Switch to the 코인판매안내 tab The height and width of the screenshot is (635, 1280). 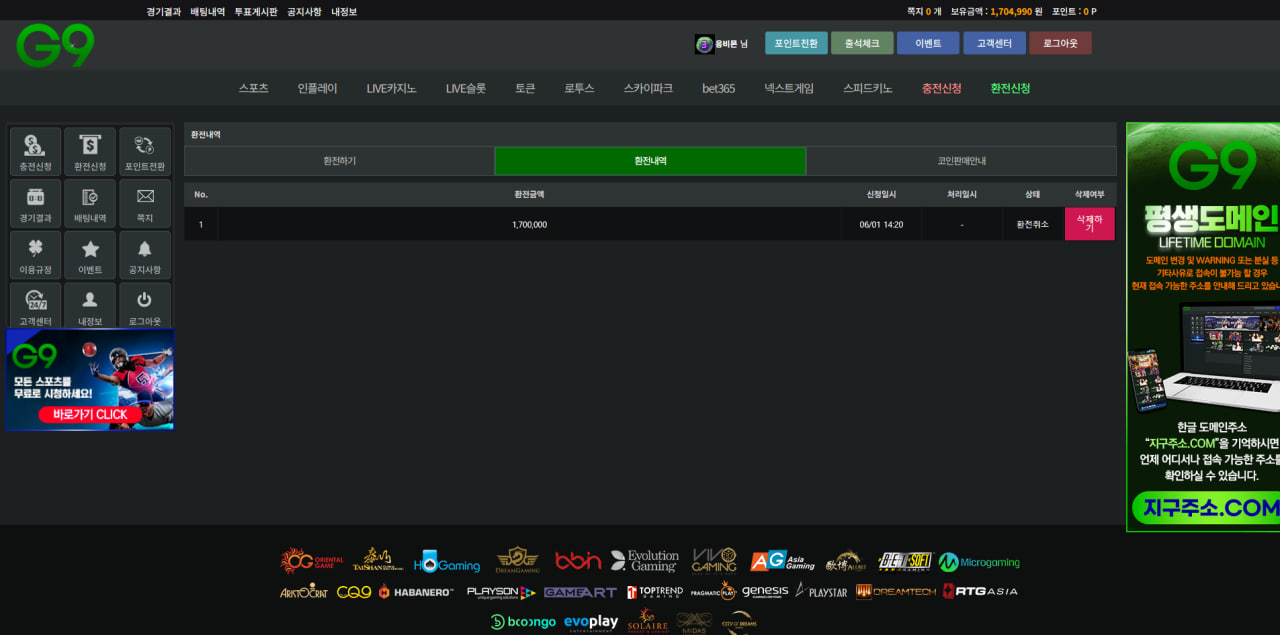(961, 161)
